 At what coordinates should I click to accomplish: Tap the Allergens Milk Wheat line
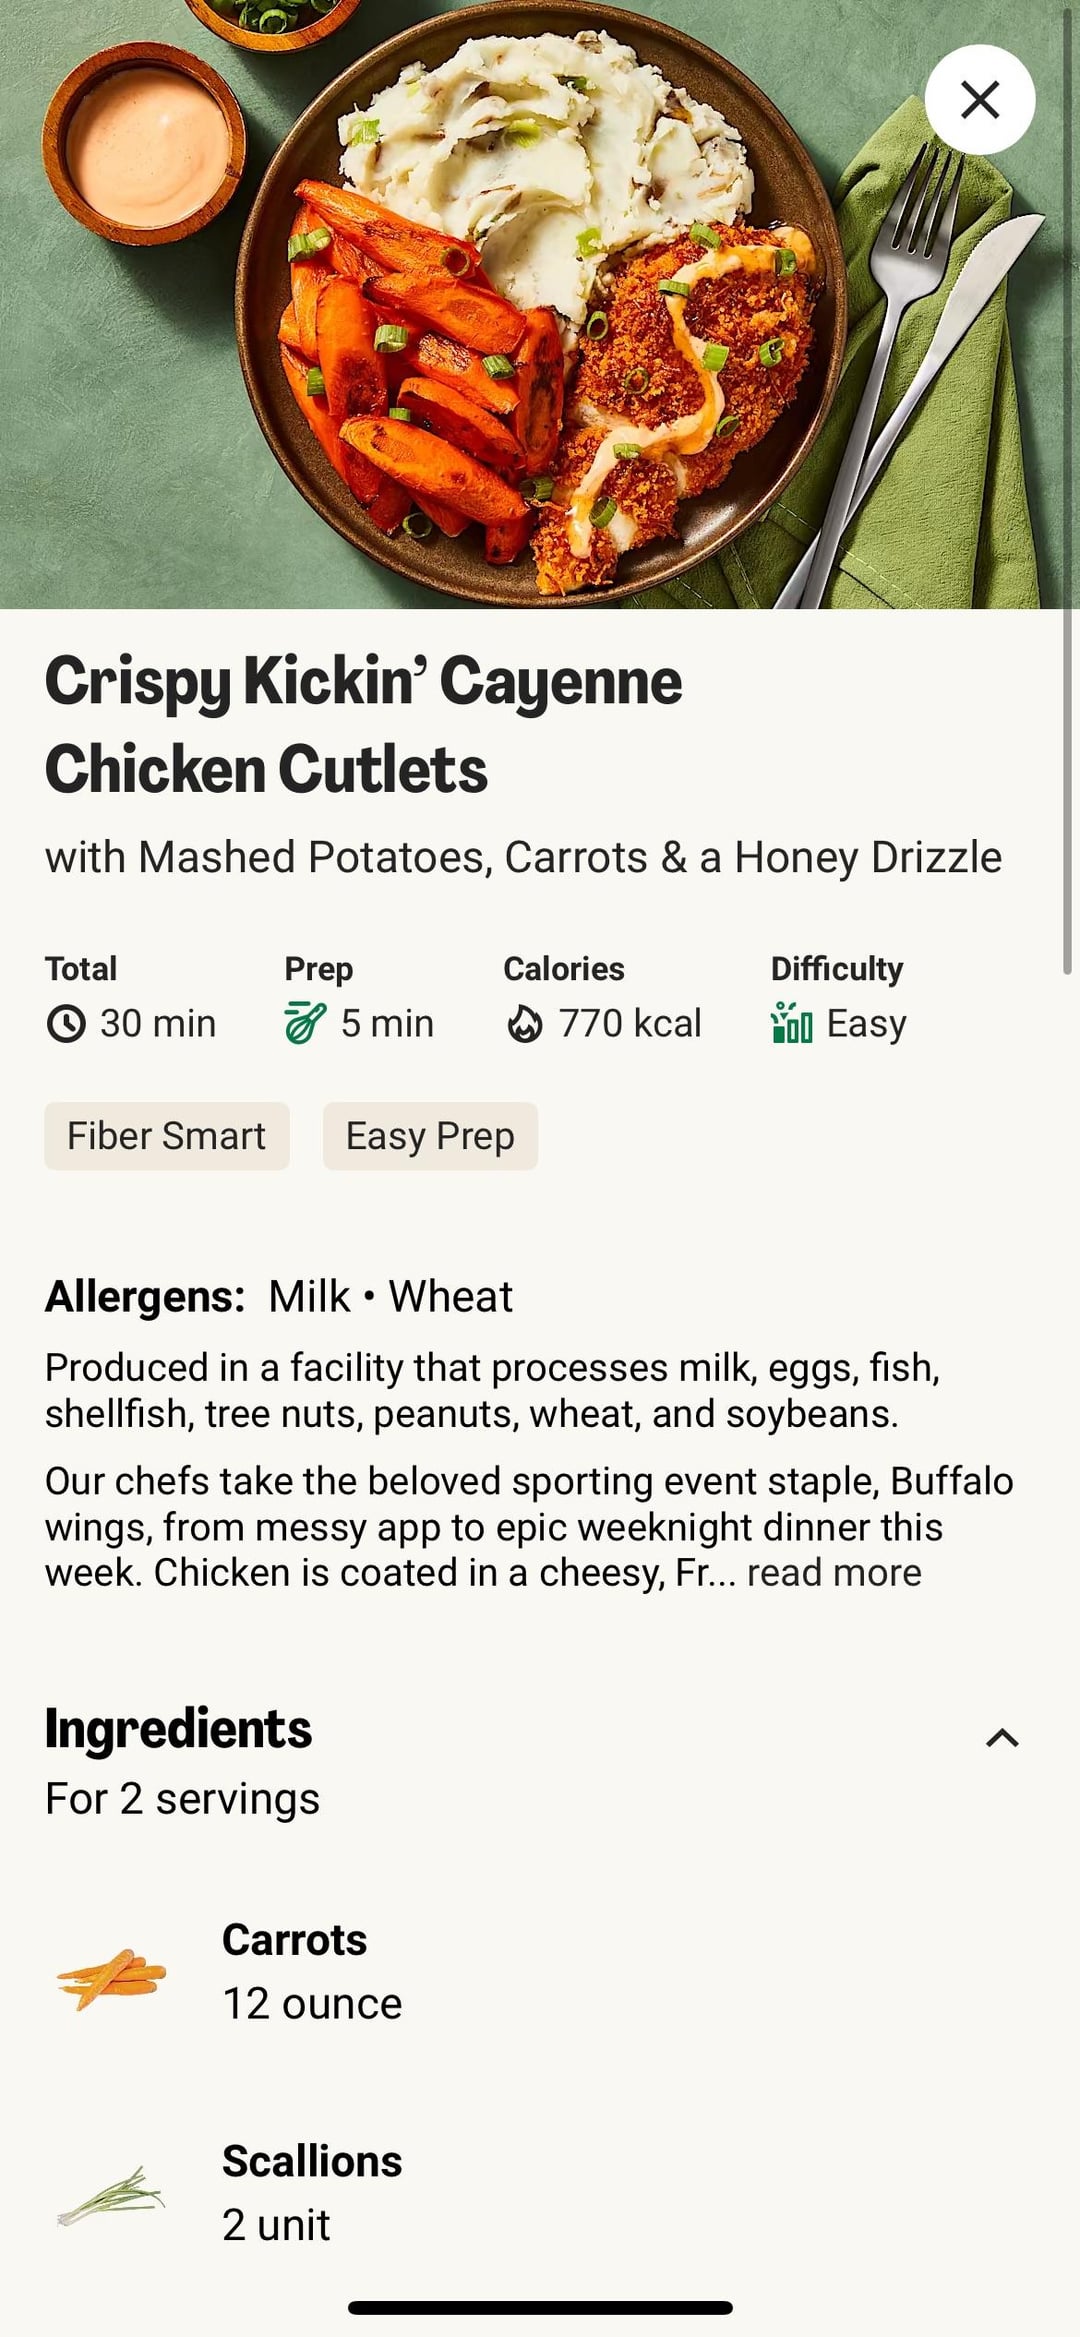tap(279, 1297)
